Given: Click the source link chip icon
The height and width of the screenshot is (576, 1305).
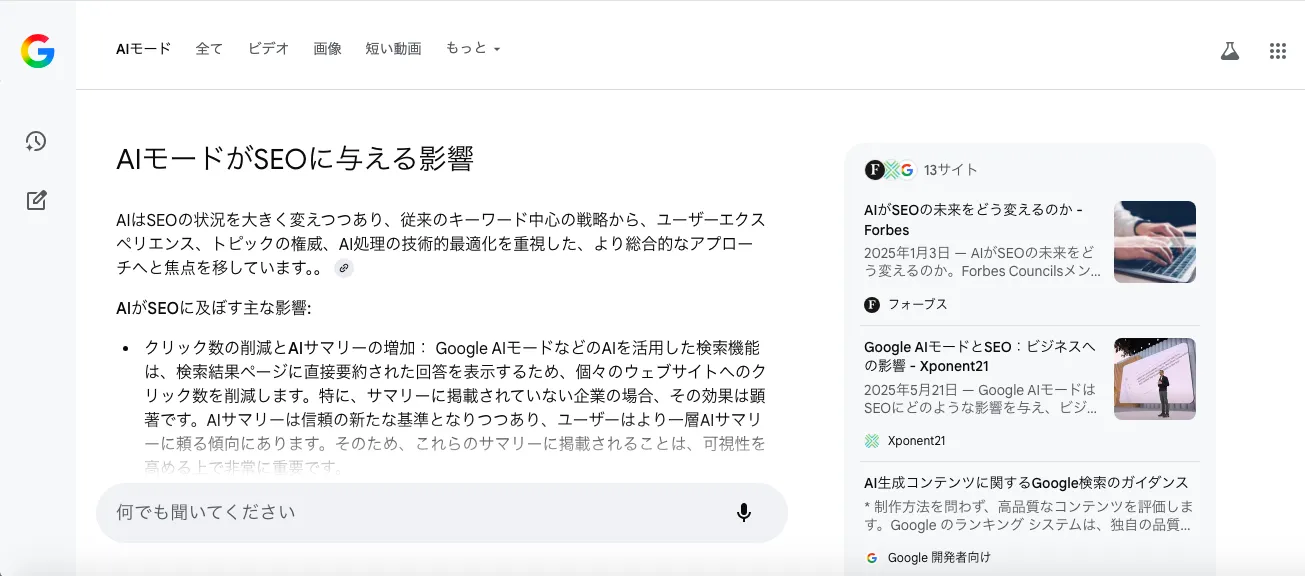Looking at the screenshot, I should point(343,268).
